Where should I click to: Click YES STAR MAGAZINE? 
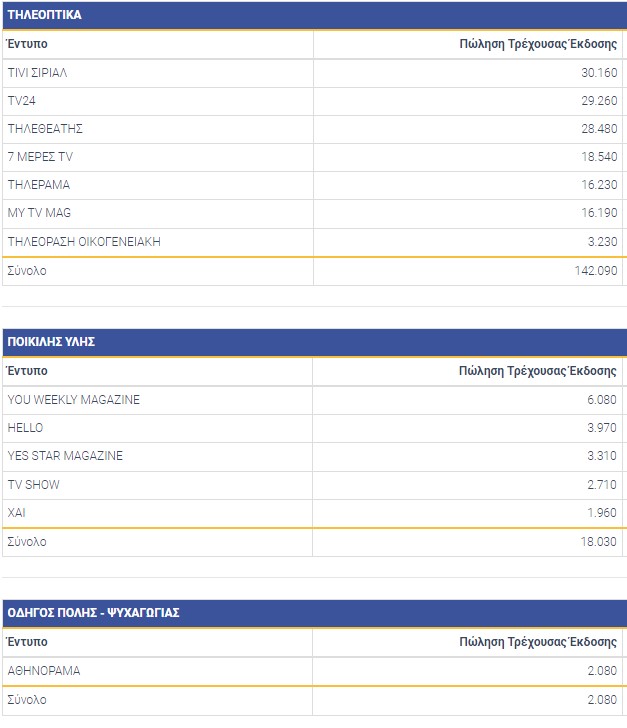click(x=65, y=456)
